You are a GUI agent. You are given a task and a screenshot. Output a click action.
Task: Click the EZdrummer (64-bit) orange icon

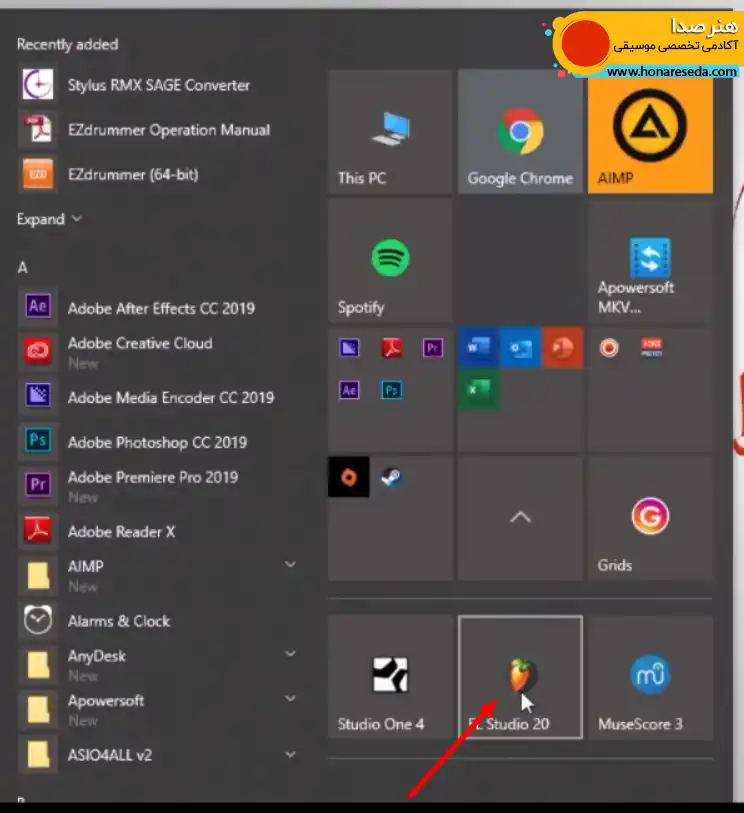point(38,174)
